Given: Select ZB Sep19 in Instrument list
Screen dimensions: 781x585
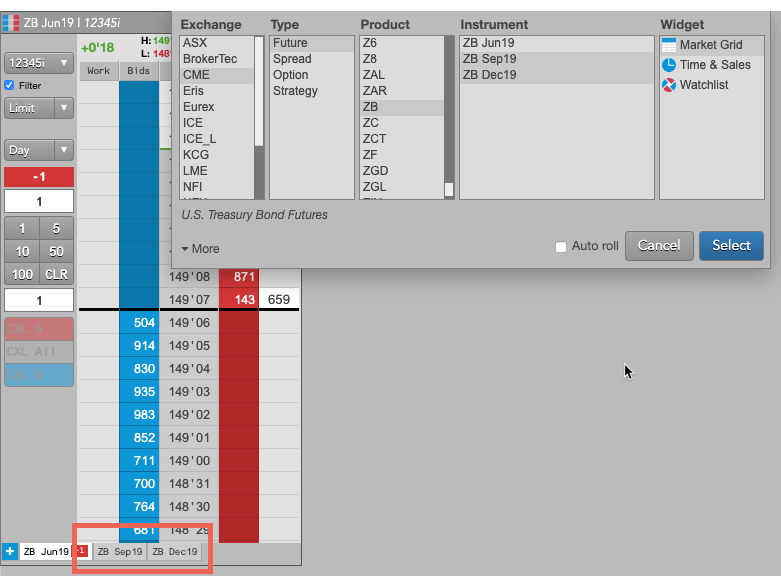Looking at the screenshot, I should 556,59.
